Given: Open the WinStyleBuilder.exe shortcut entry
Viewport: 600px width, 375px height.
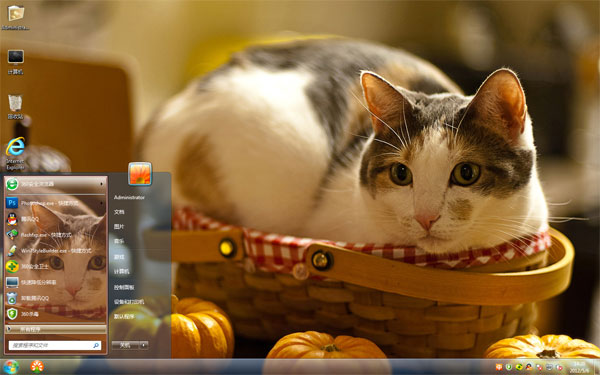Looking at the screenshot, I should (x=55, y=251).
